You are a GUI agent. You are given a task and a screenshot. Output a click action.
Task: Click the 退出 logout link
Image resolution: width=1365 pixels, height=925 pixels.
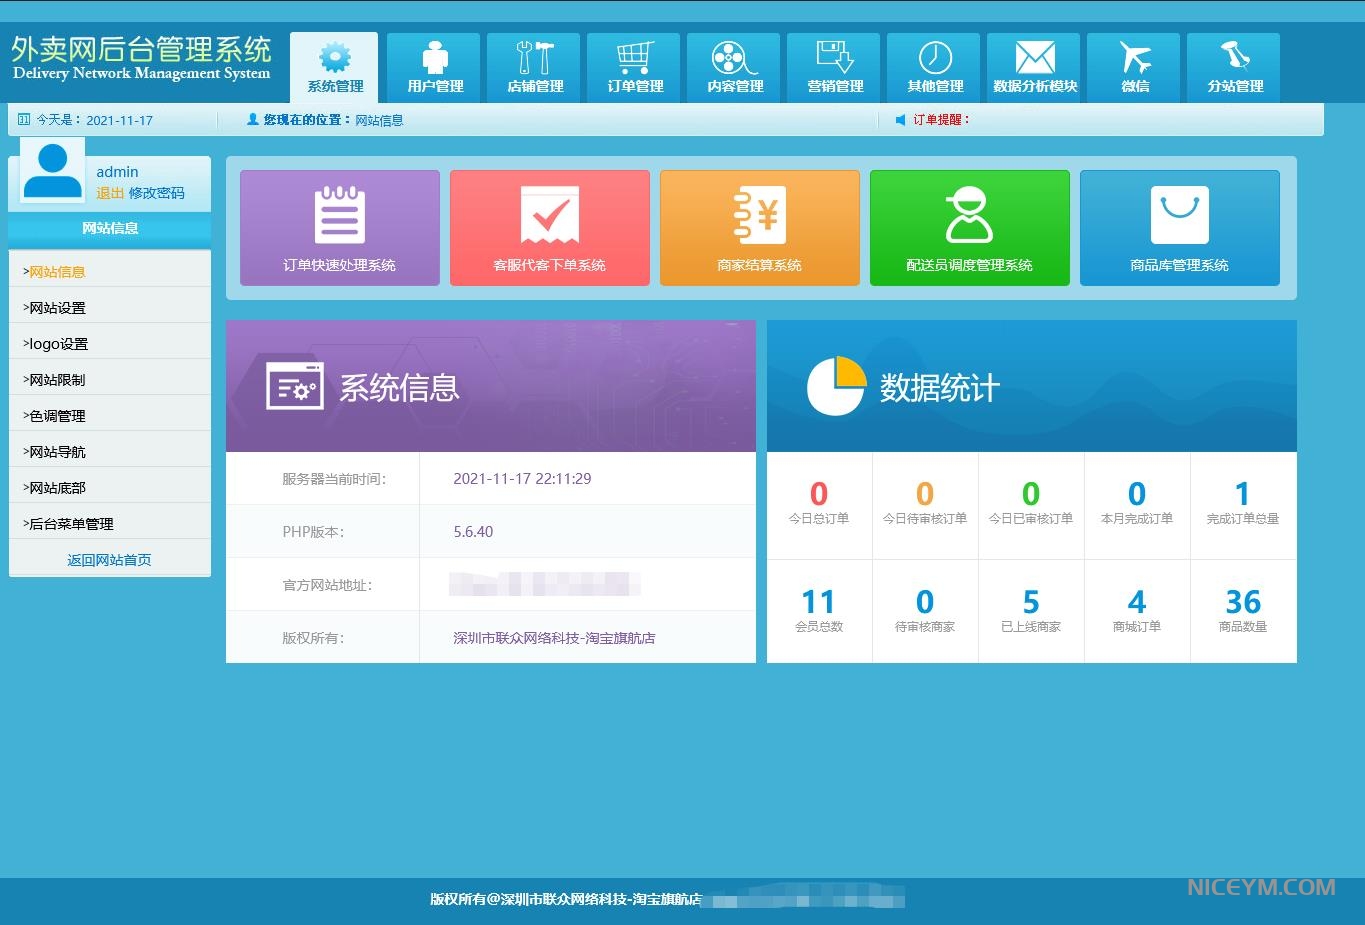[x=110, y=193]
